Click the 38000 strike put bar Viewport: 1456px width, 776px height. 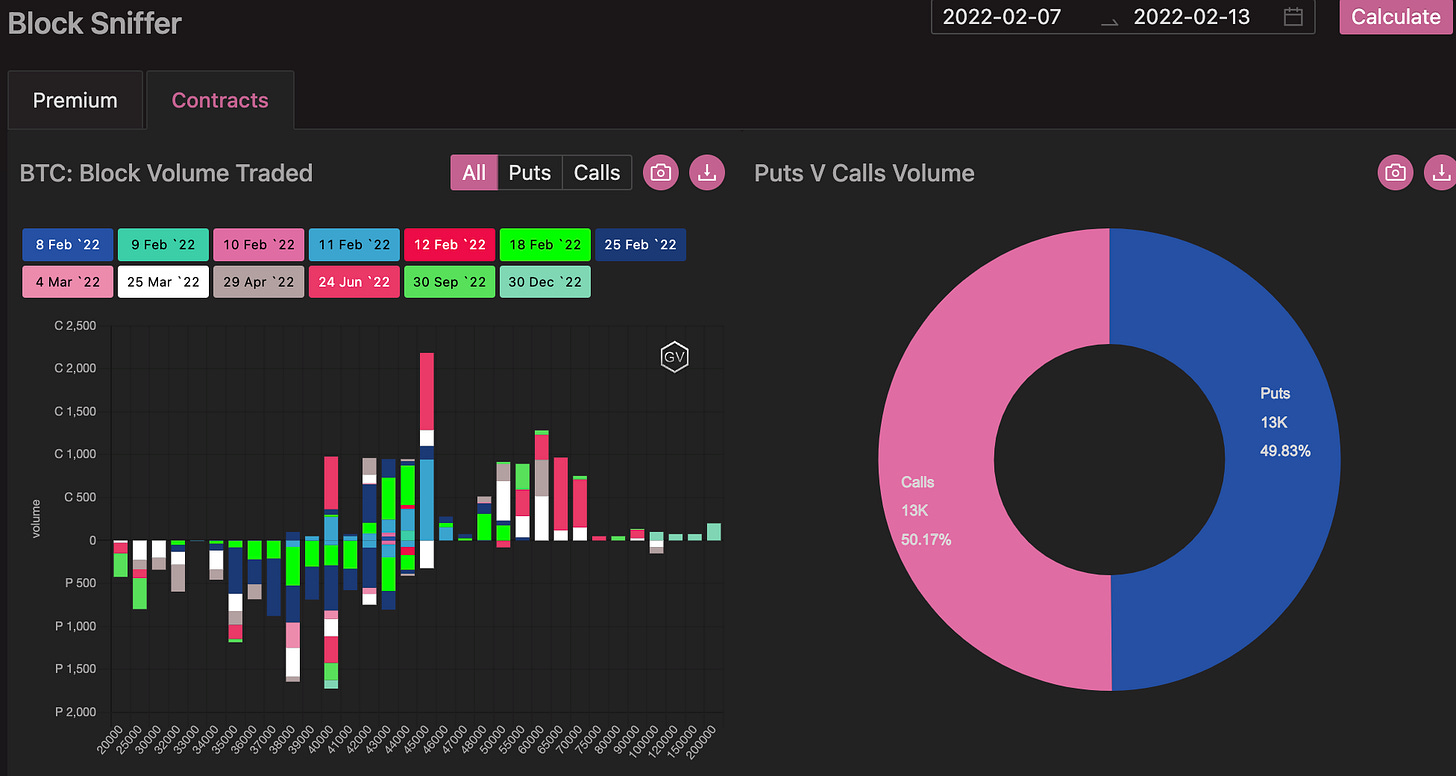click(293, 610)
